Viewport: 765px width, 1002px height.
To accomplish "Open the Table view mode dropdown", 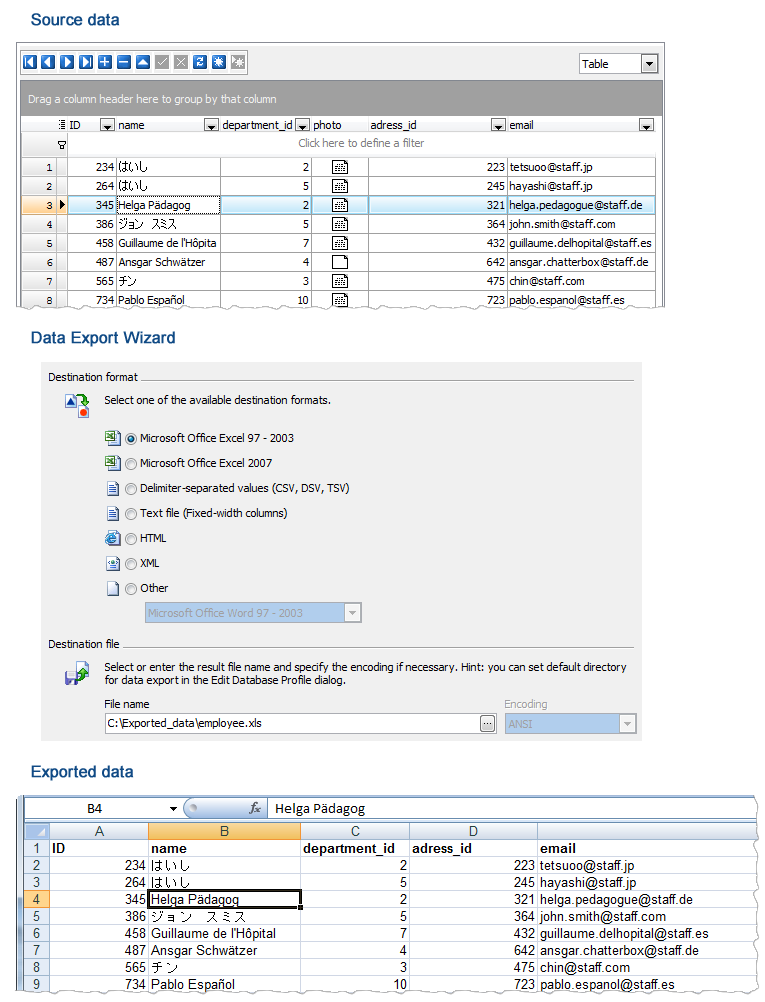I will point(649,64).
